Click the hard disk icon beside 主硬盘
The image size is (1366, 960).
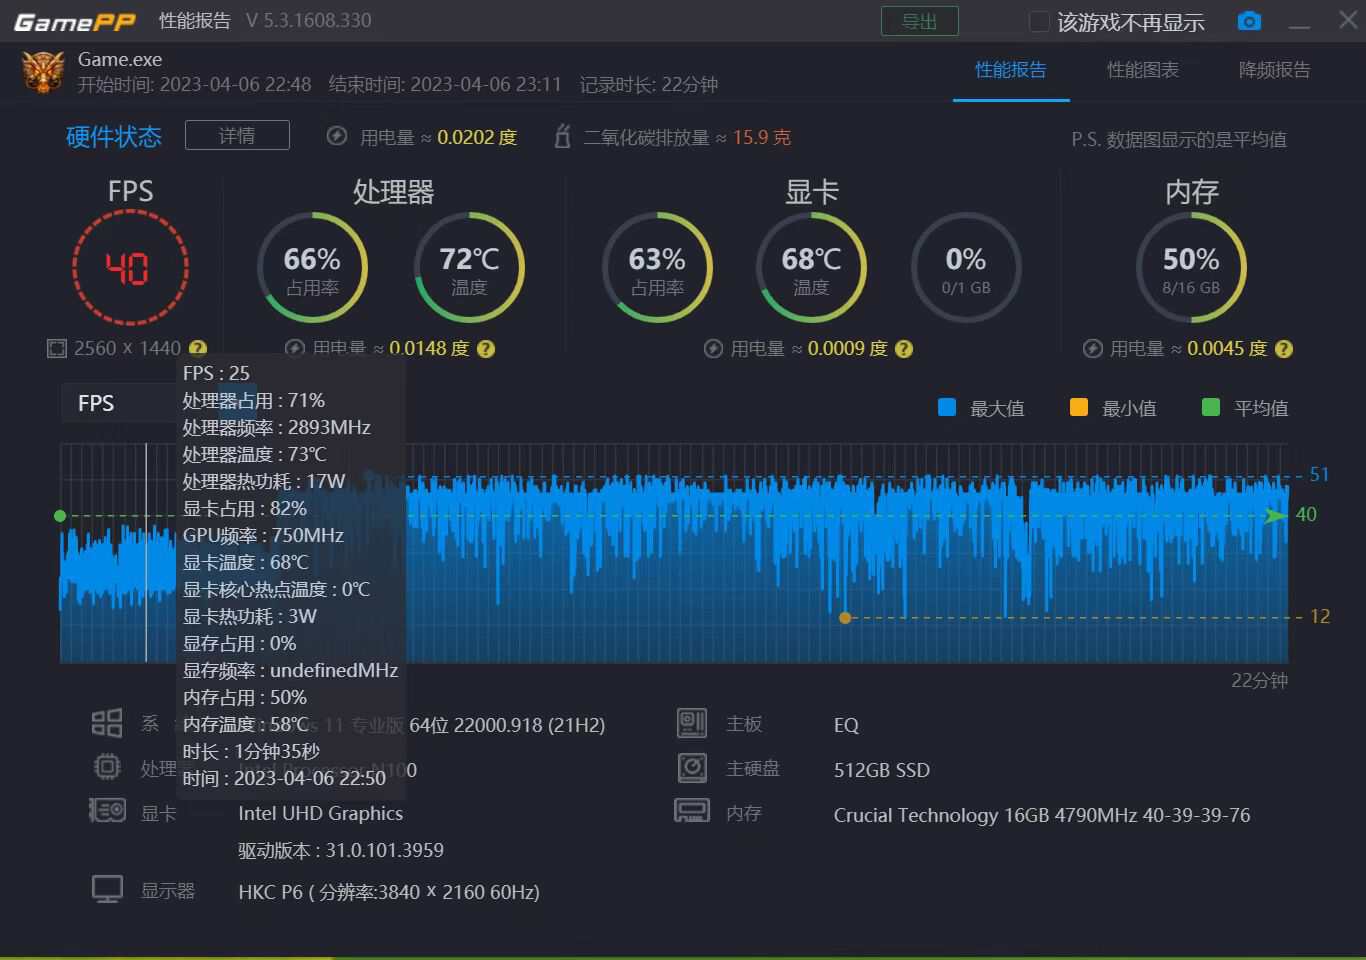pyautogui.click(x=692, y=767)
